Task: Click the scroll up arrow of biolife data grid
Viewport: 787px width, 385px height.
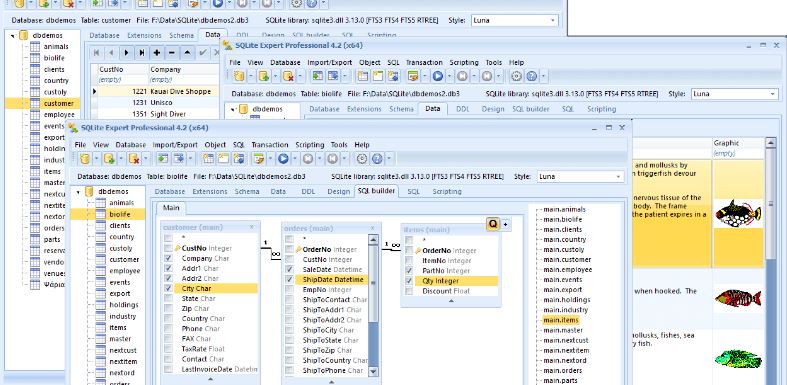Action: pos(771,143)
